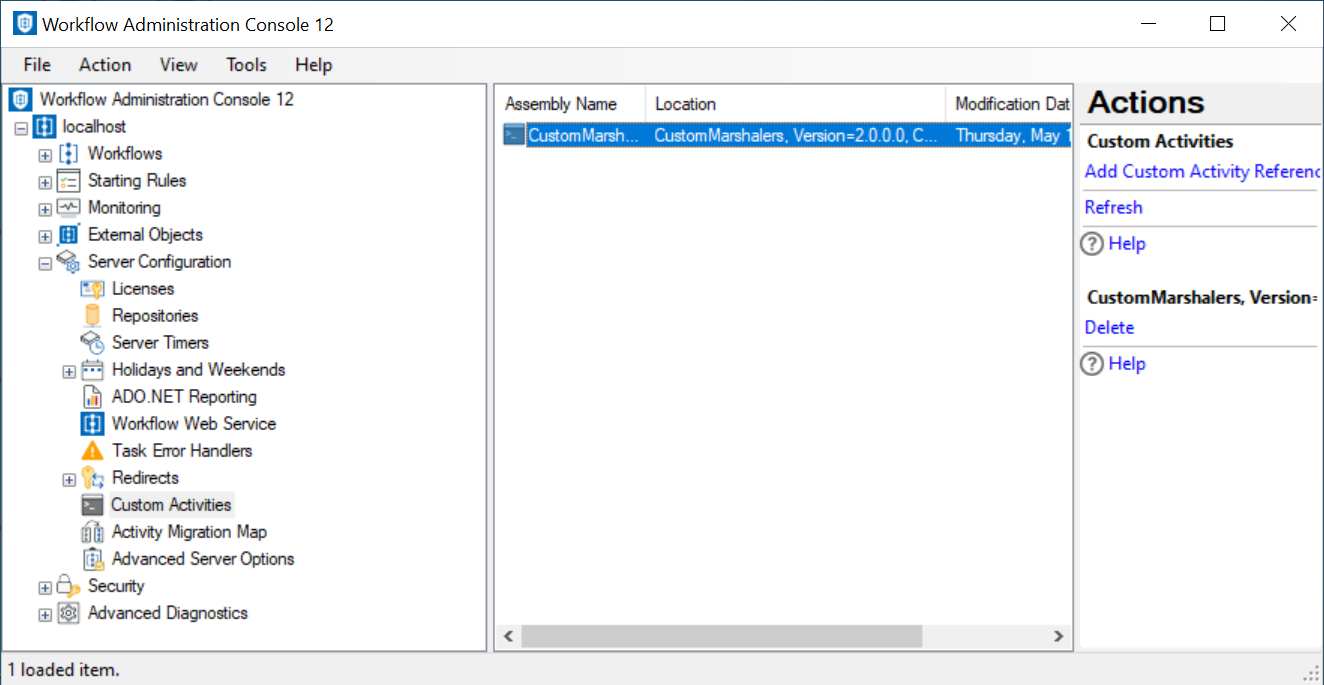1324x685 pixels.
Task: Expand the Workflows tree node
Action: [45, 155]
